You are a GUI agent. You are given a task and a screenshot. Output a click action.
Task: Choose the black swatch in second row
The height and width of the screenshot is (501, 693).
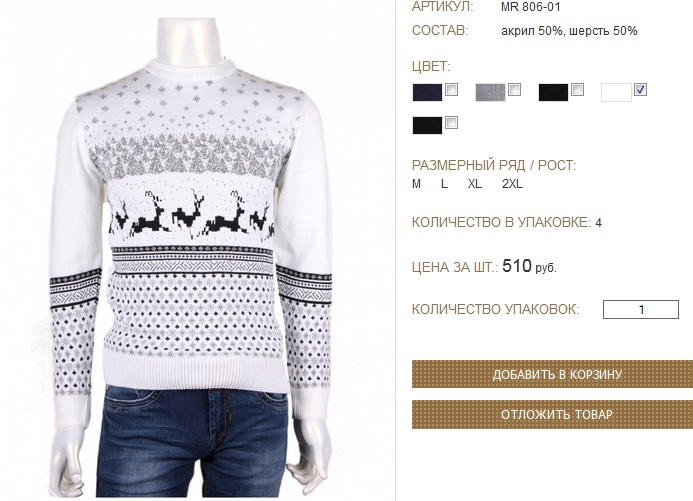[x=427, y=125]
